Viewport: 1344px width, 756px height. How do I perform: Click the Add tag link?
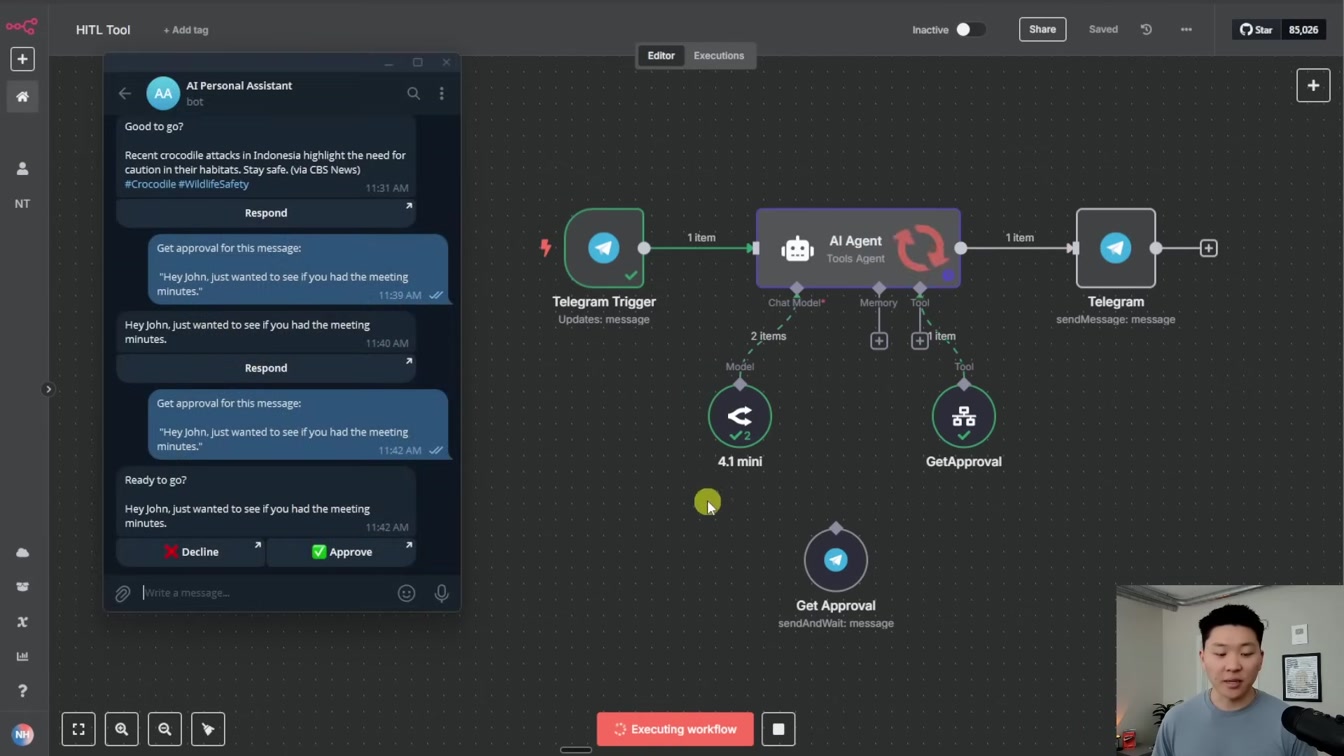pos(186,30)
